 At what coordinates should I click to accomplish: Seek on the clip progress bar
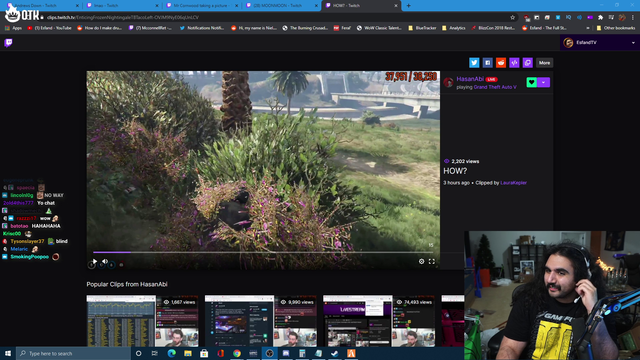[x=263, y=252]
